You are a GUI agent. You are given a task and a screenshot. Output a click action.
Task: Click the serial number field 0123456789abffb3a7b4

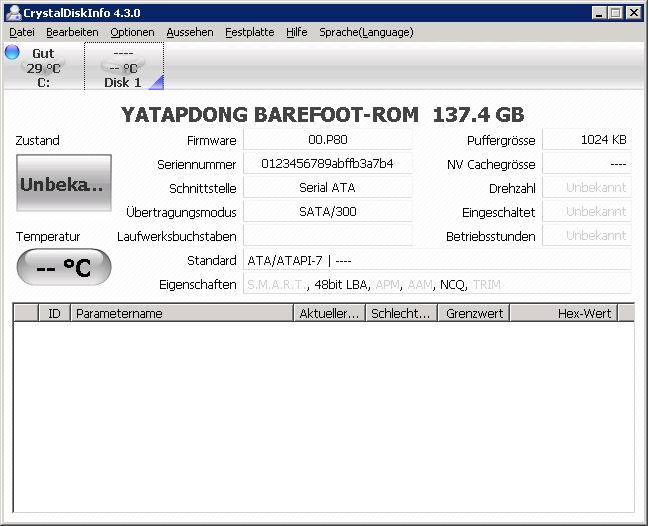(x=328, y=164)
